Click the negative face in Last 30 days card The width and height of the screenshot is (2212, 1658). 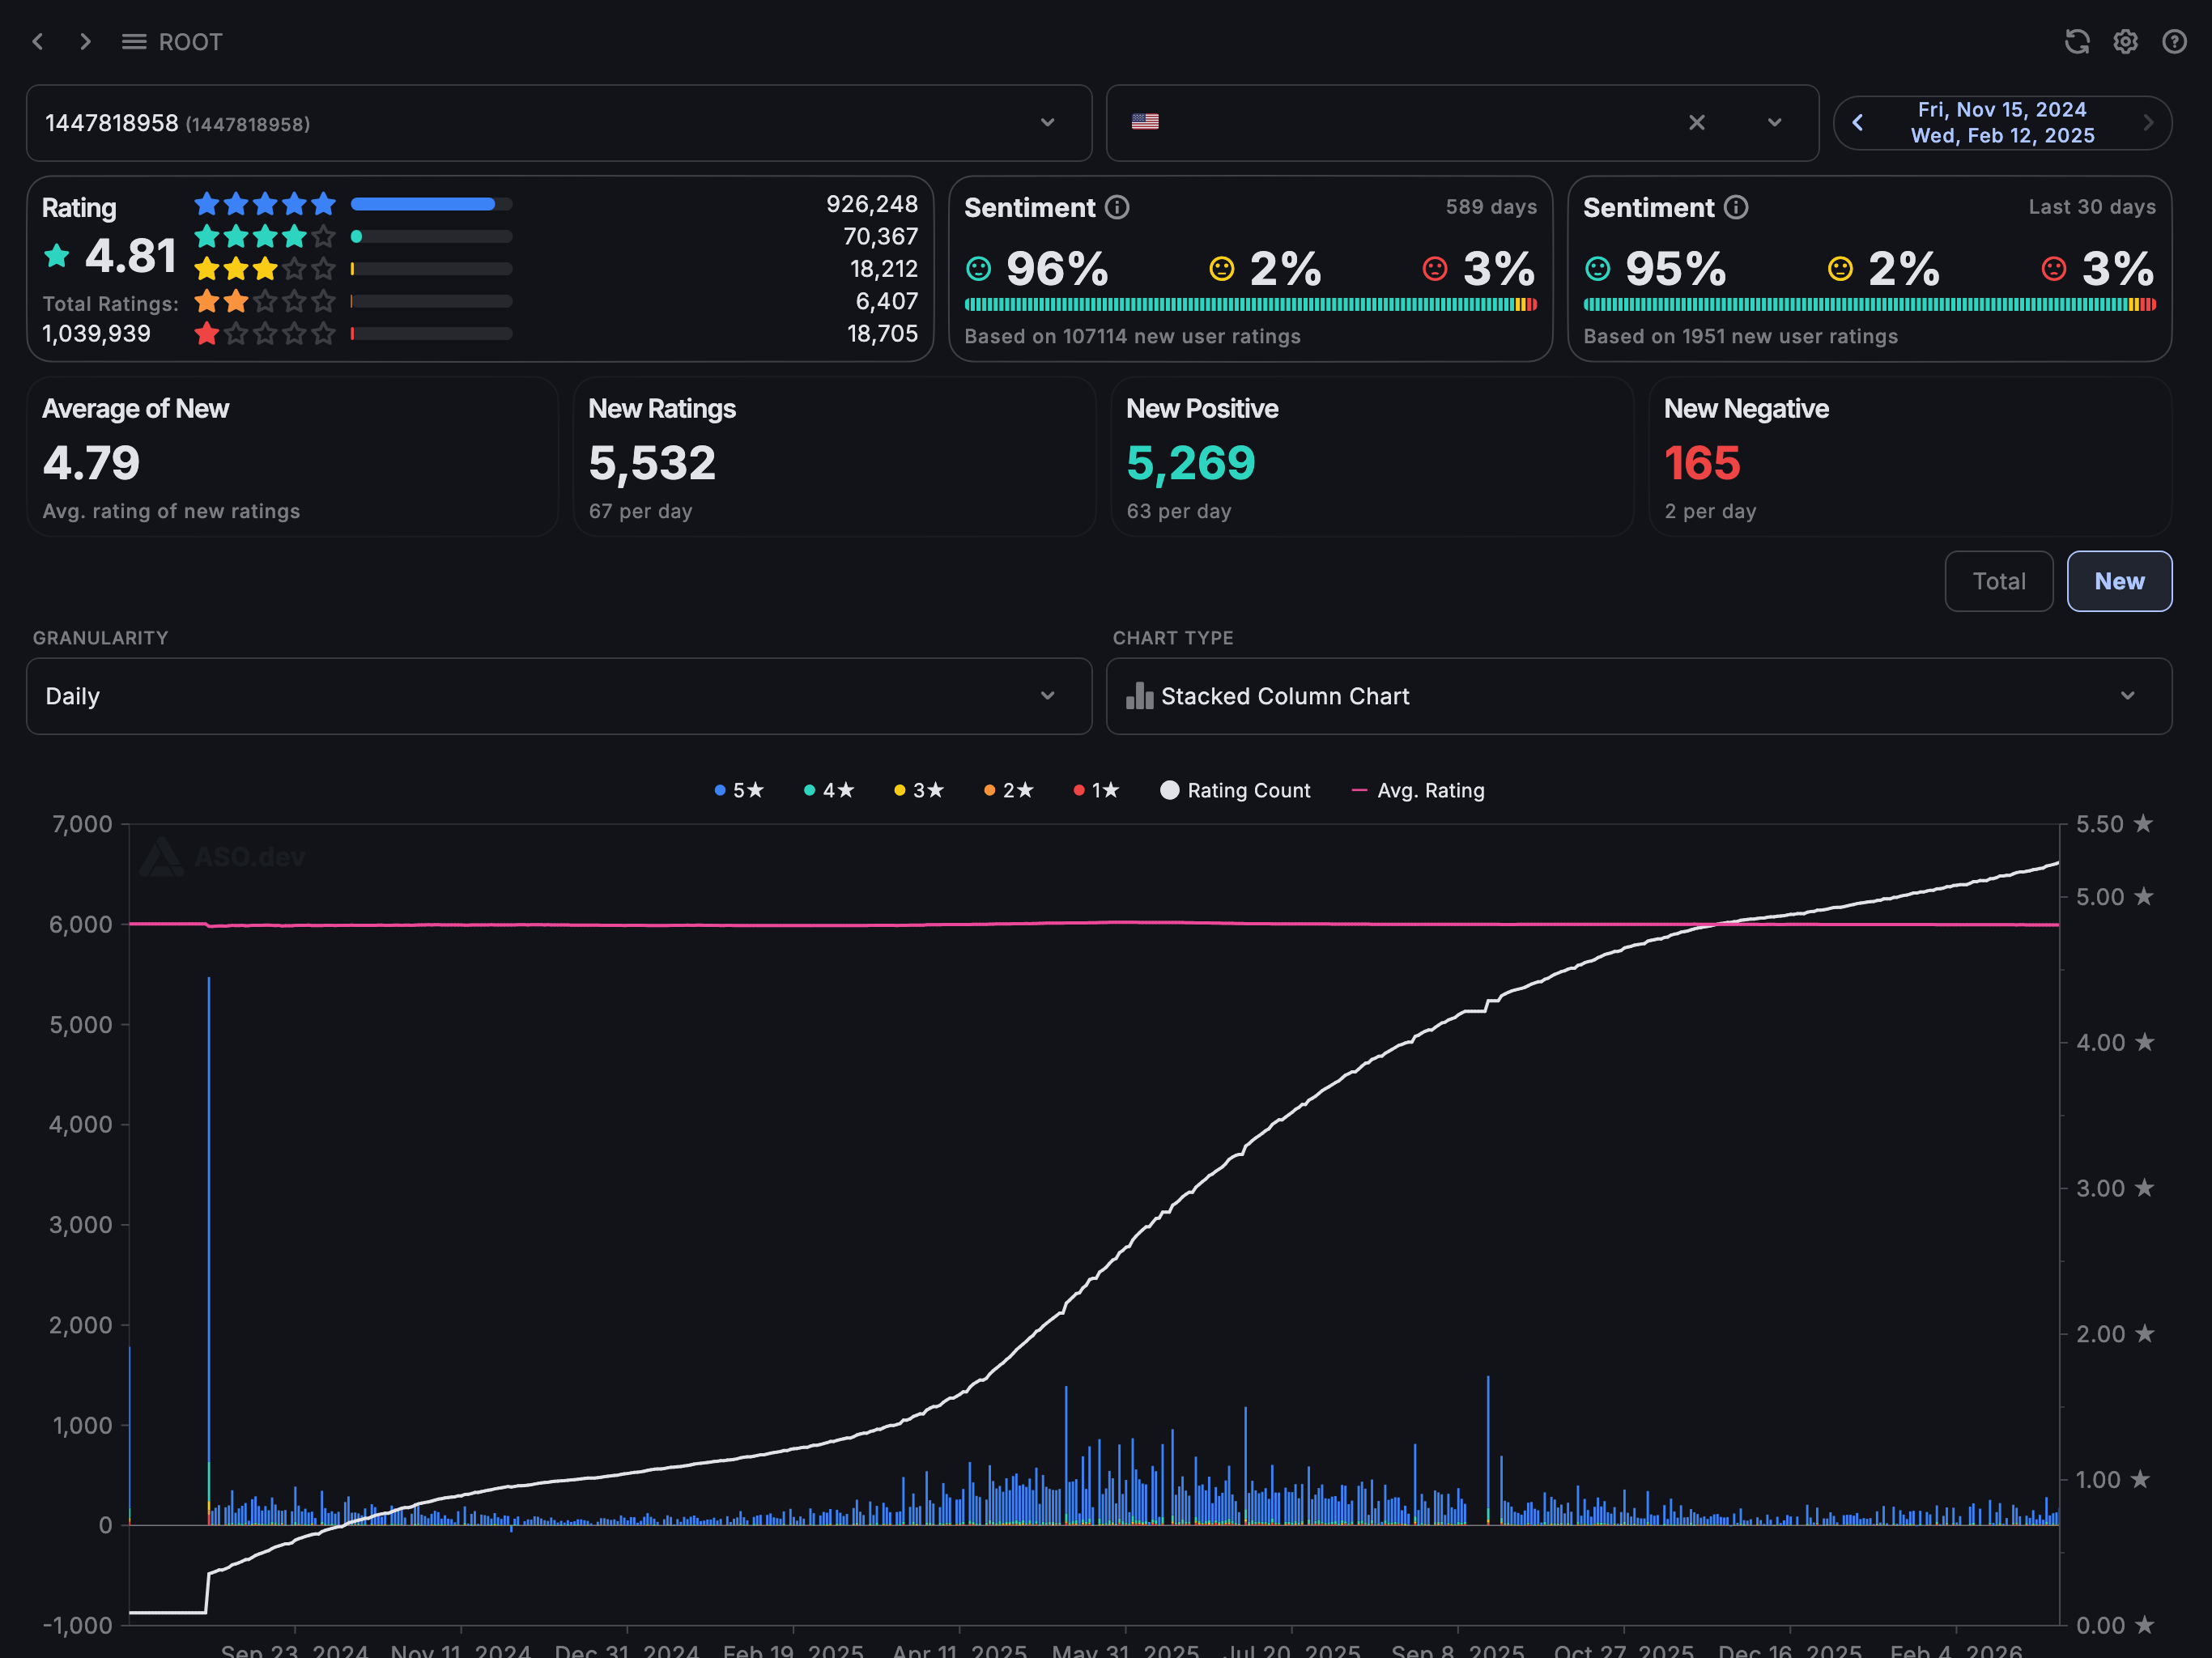(x=2054, y=269)
